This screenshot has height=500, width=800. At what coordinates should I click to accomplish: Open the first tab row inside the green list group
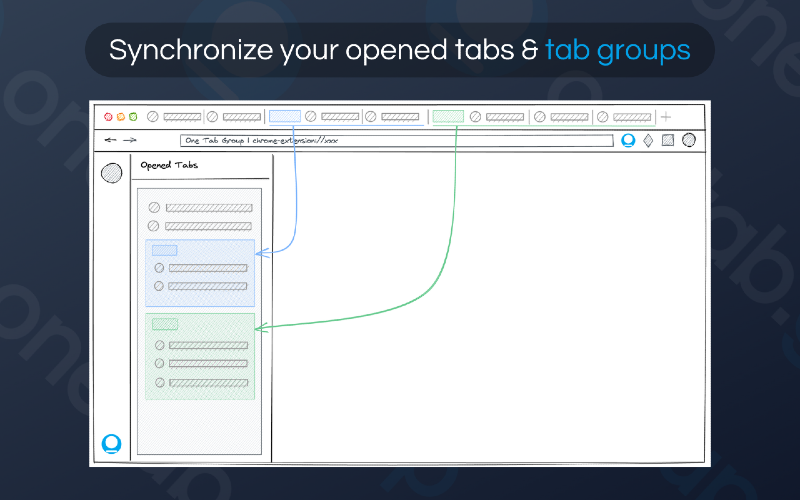pos(202,345)
